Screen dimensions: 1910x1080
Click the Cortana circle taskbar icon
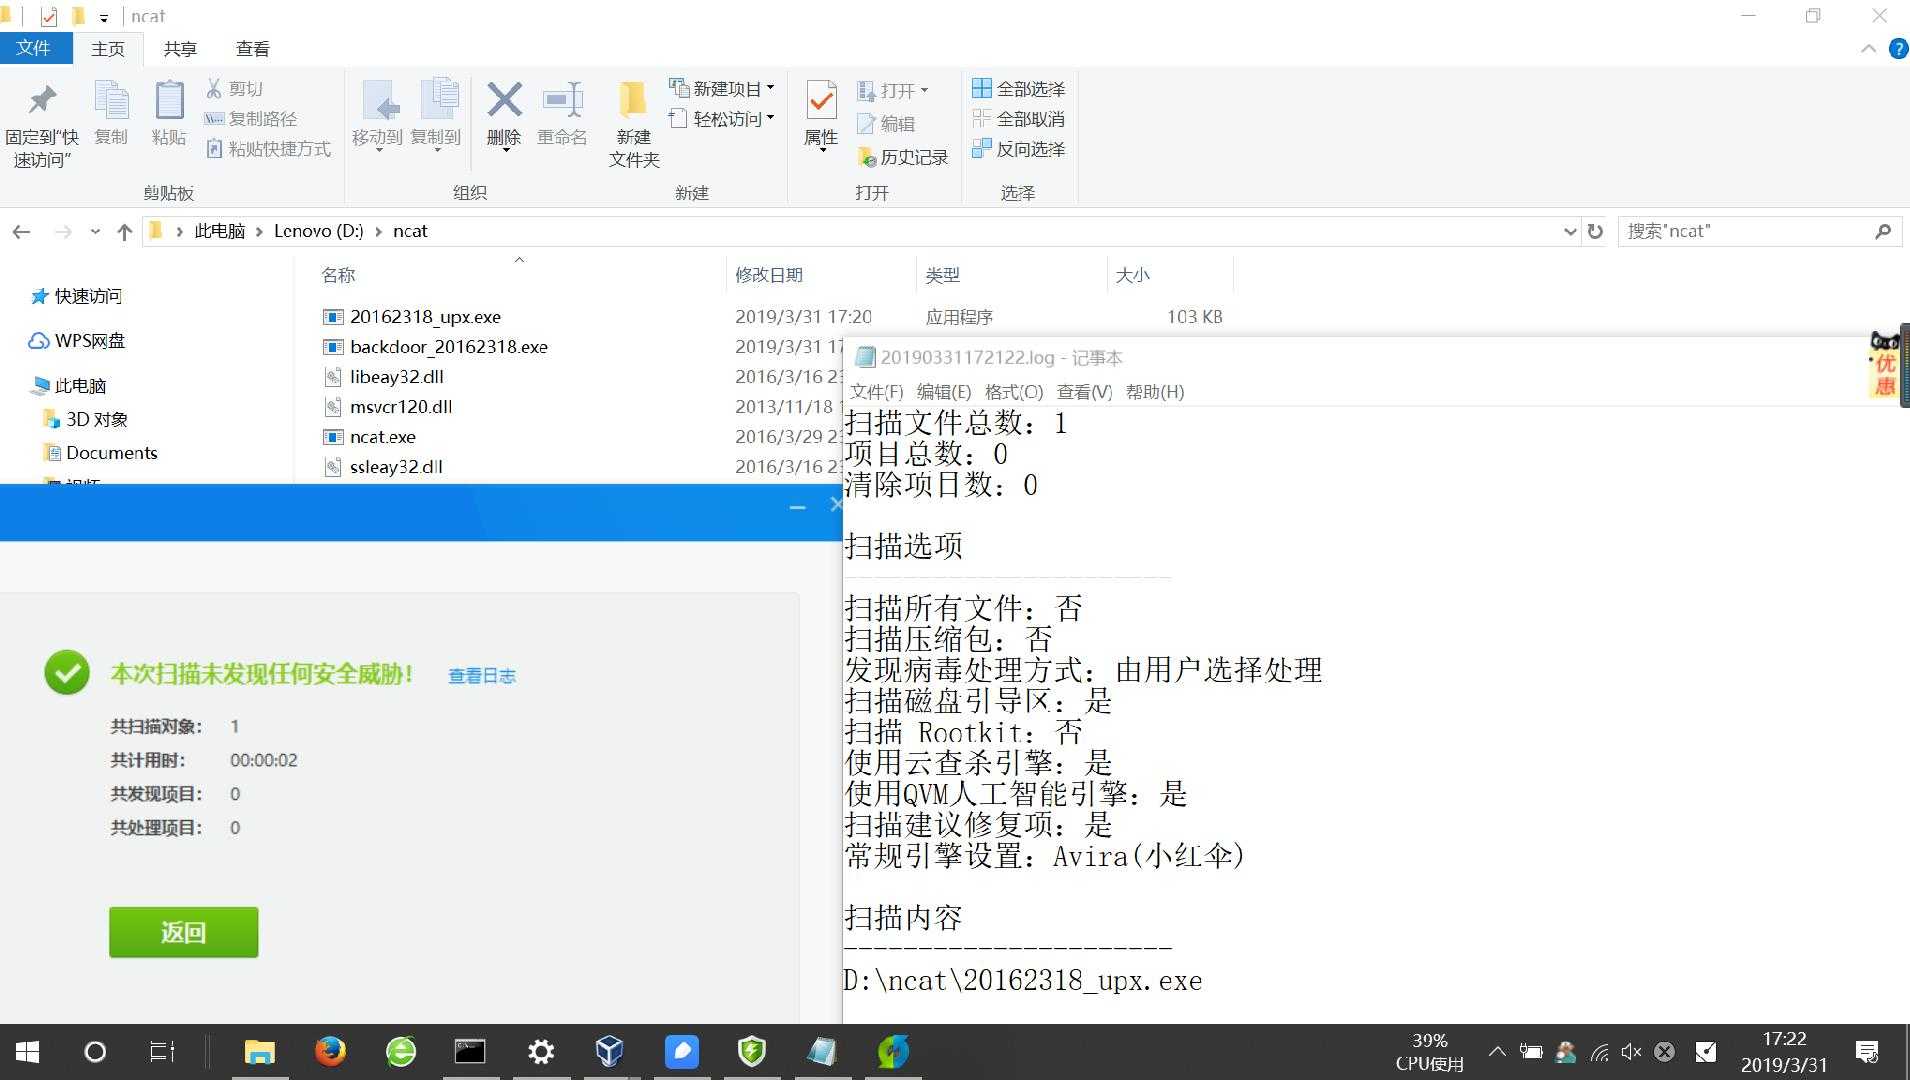point(95,1052)
